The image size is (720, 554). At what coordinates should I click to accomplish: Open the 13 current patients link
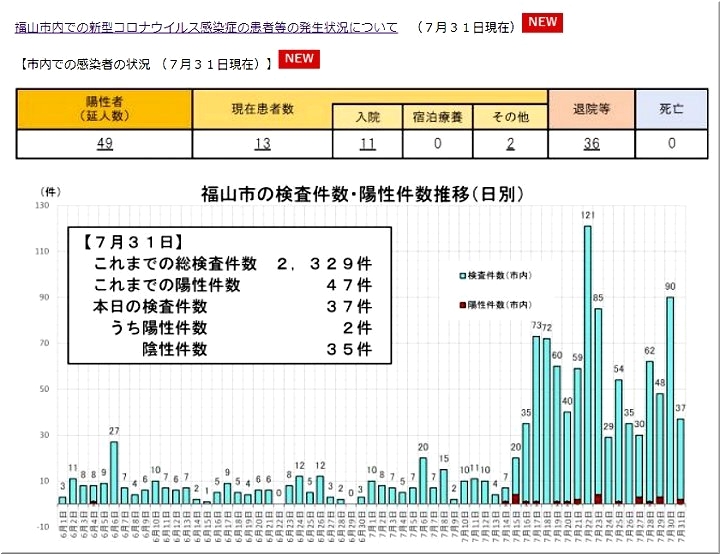pyautogui.click(x=262, y=144)
